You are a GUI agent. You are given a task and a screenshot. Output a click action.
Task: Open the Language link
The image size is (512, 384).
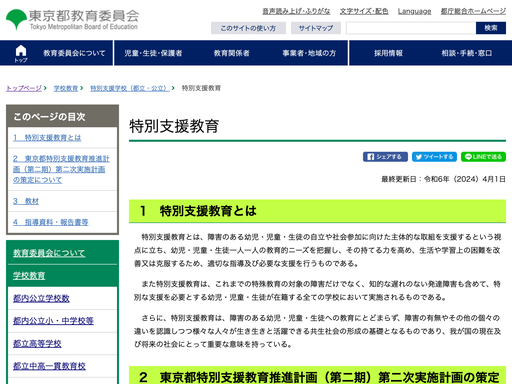(x=414, y=11)
